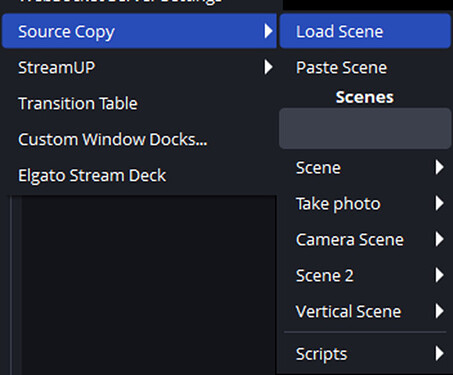Screen dimensions: 453x375
Task: Expand the StreamUP submenu arrow
Action: point(268,67)
